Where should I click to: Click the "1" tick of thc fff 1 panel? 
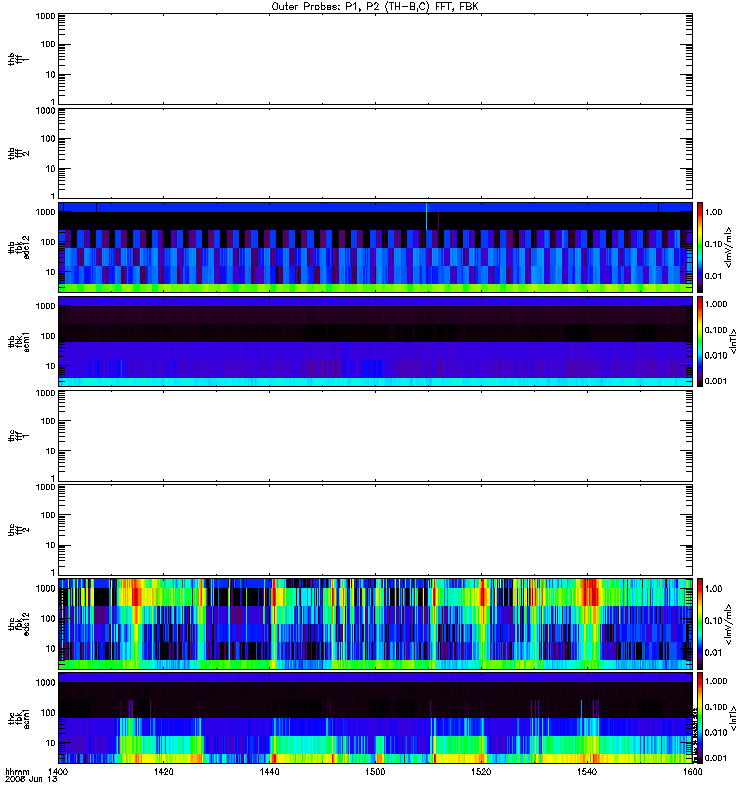(x=53, y=478)
